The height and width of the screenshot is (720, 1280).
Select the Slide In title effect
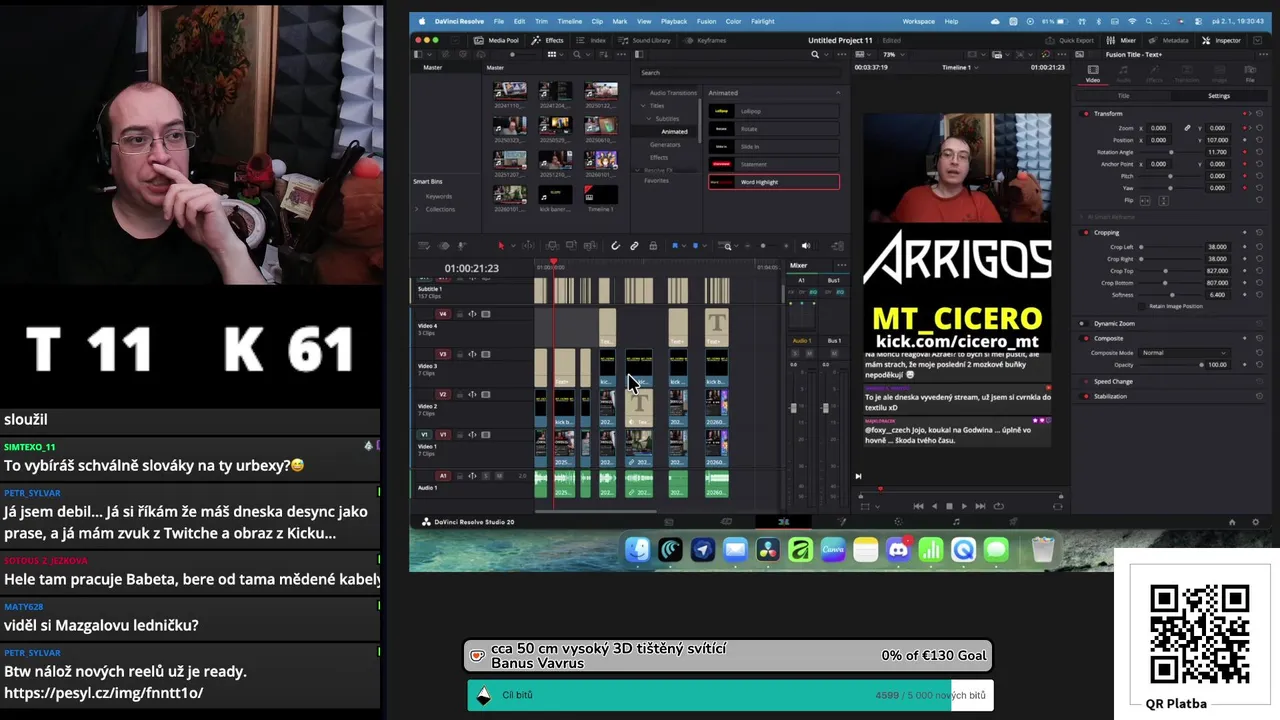click(773, 147)
